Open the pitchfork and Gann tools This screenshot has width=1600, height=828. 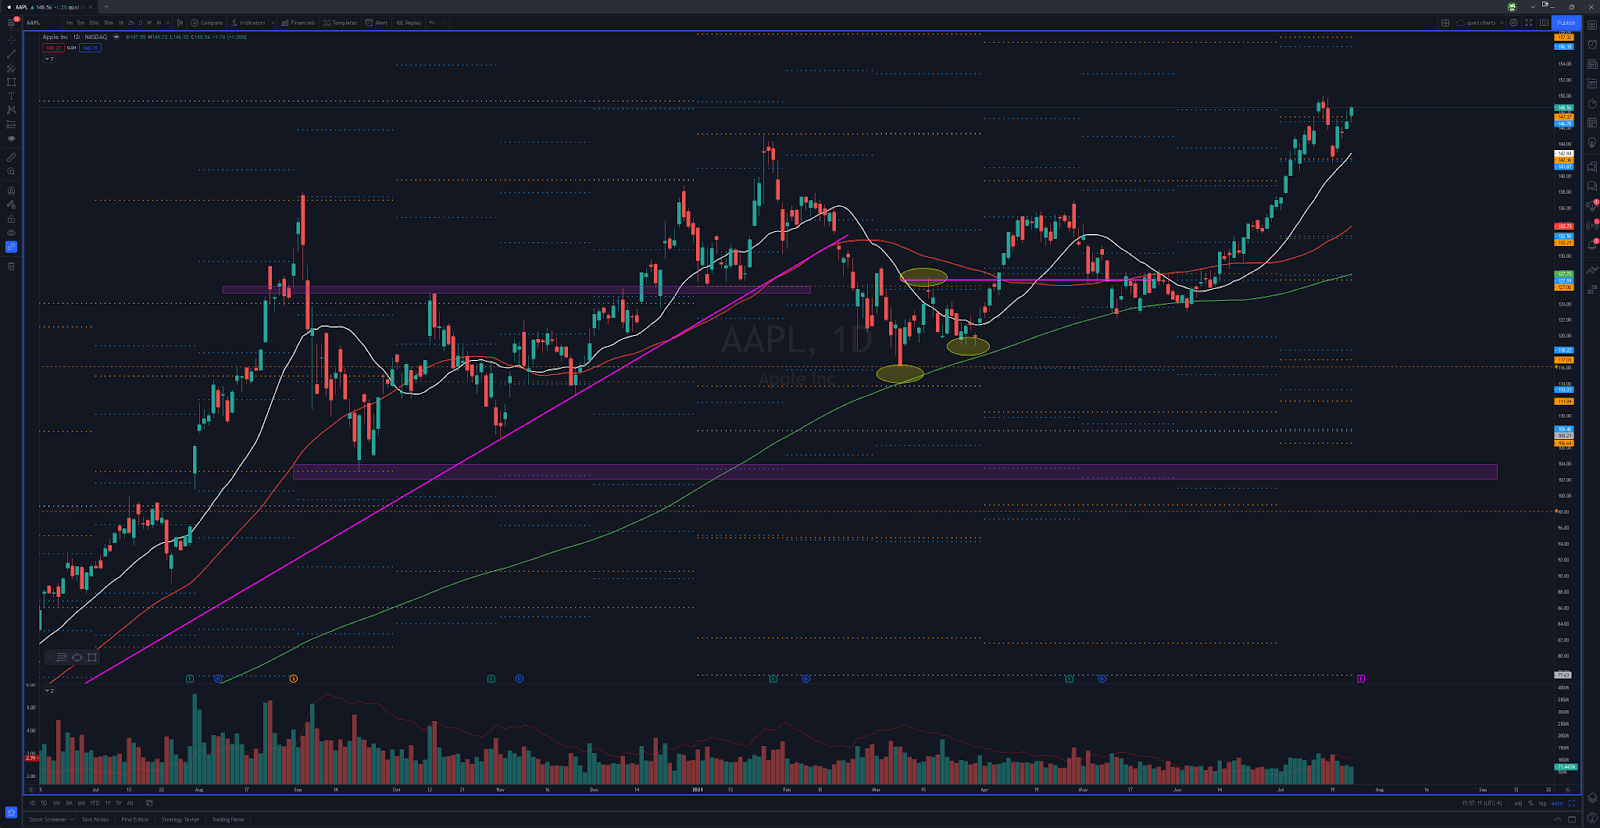(x=11, y=68)
